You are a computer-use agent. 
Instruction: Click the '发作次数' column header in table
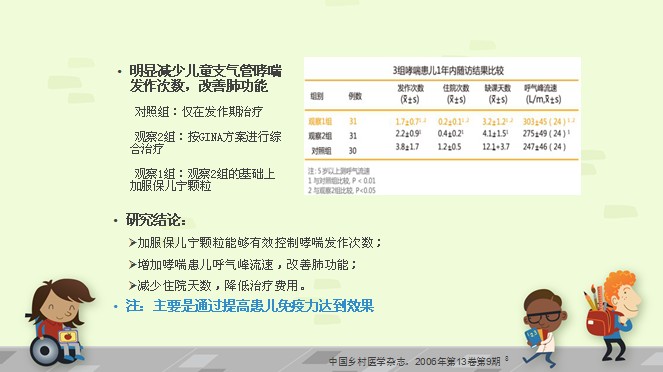tap(410, 94)
